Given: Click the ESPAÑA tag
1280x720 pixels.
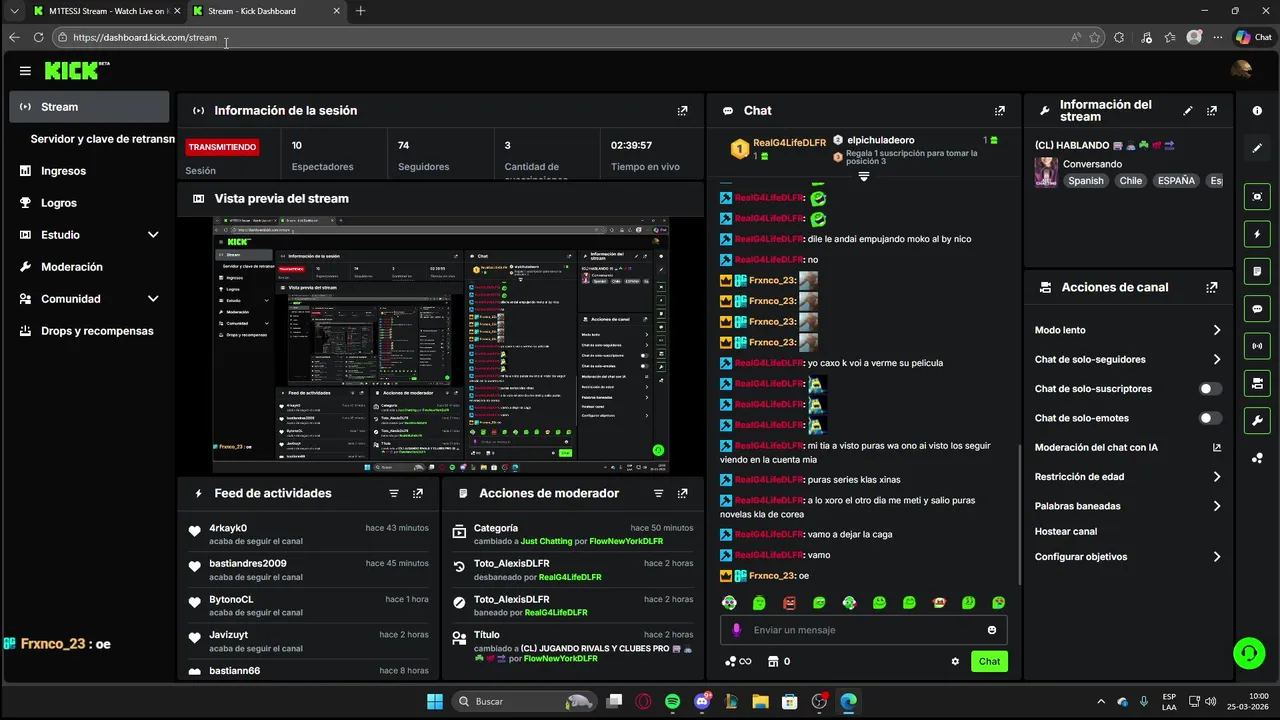Looking at the screenshot, I should (x=1176, y=181).
